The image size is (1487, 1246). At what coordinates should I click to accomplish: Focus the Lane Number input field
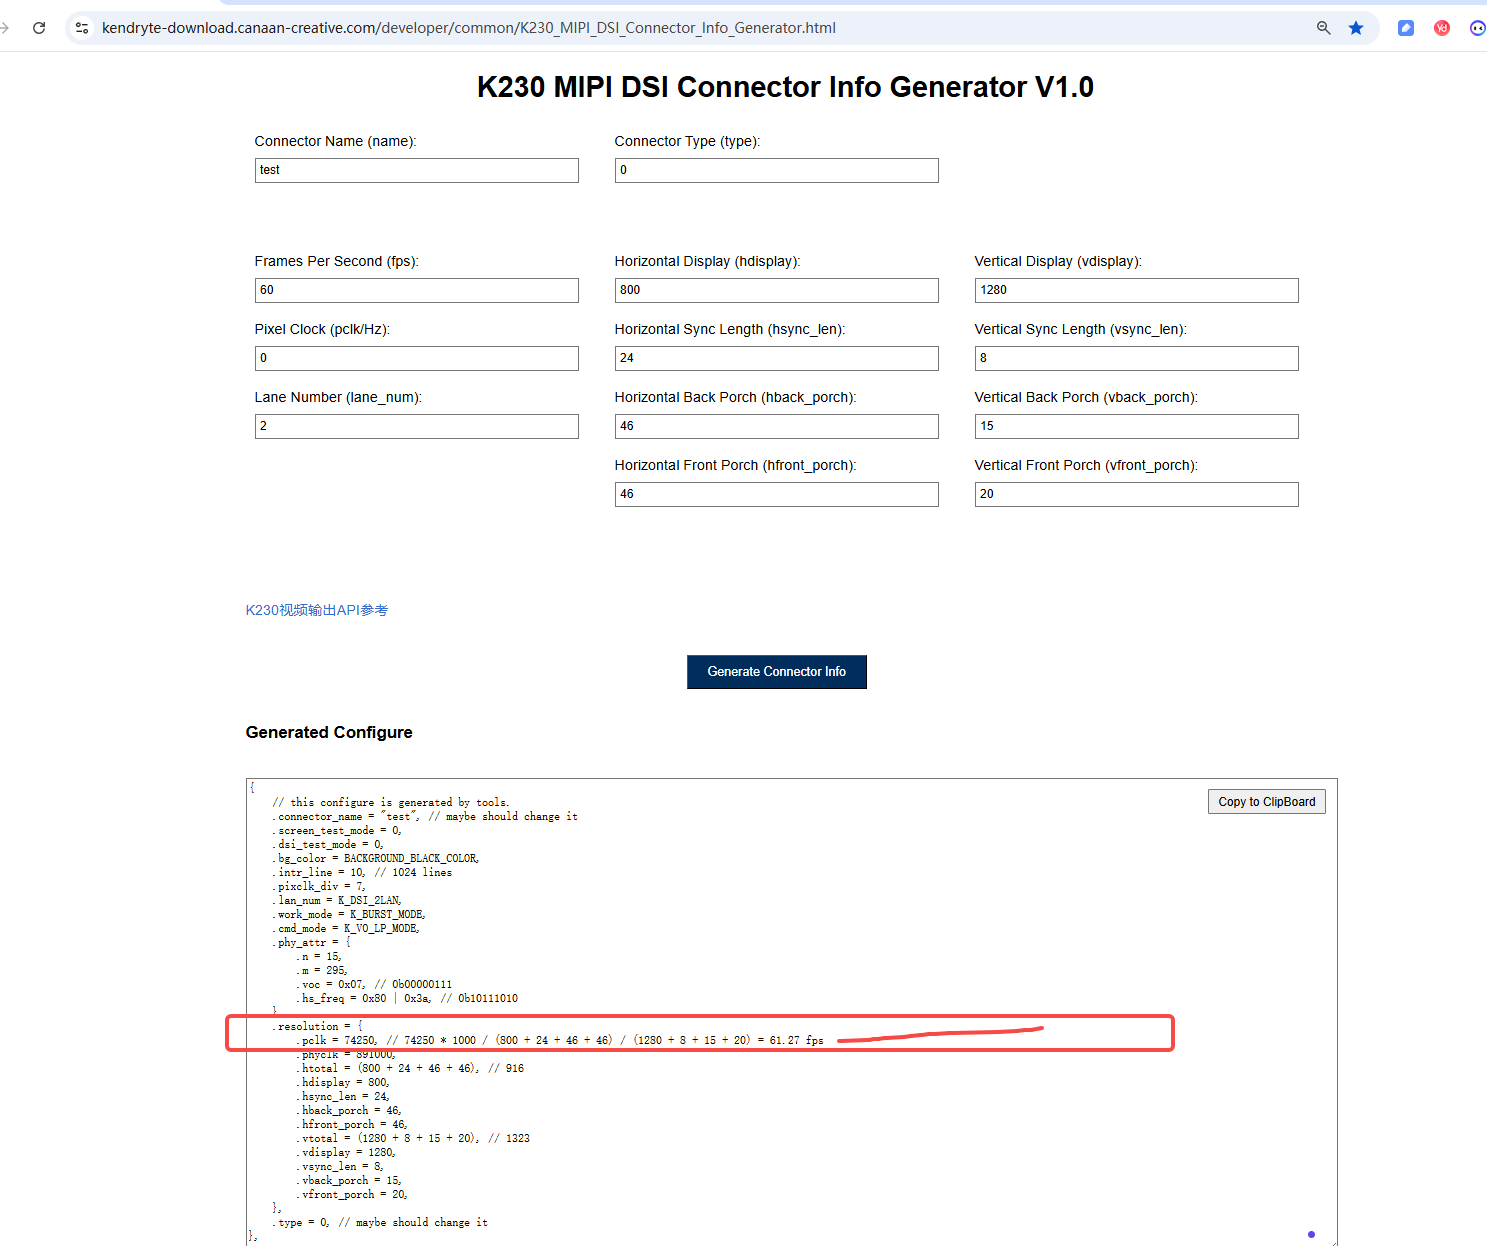(416, 426)
